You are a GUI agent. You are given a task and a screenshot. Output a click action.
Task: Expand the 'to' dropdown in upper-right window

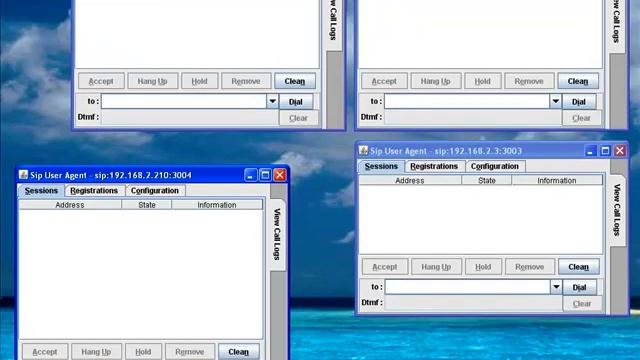[x=555, y=101]
